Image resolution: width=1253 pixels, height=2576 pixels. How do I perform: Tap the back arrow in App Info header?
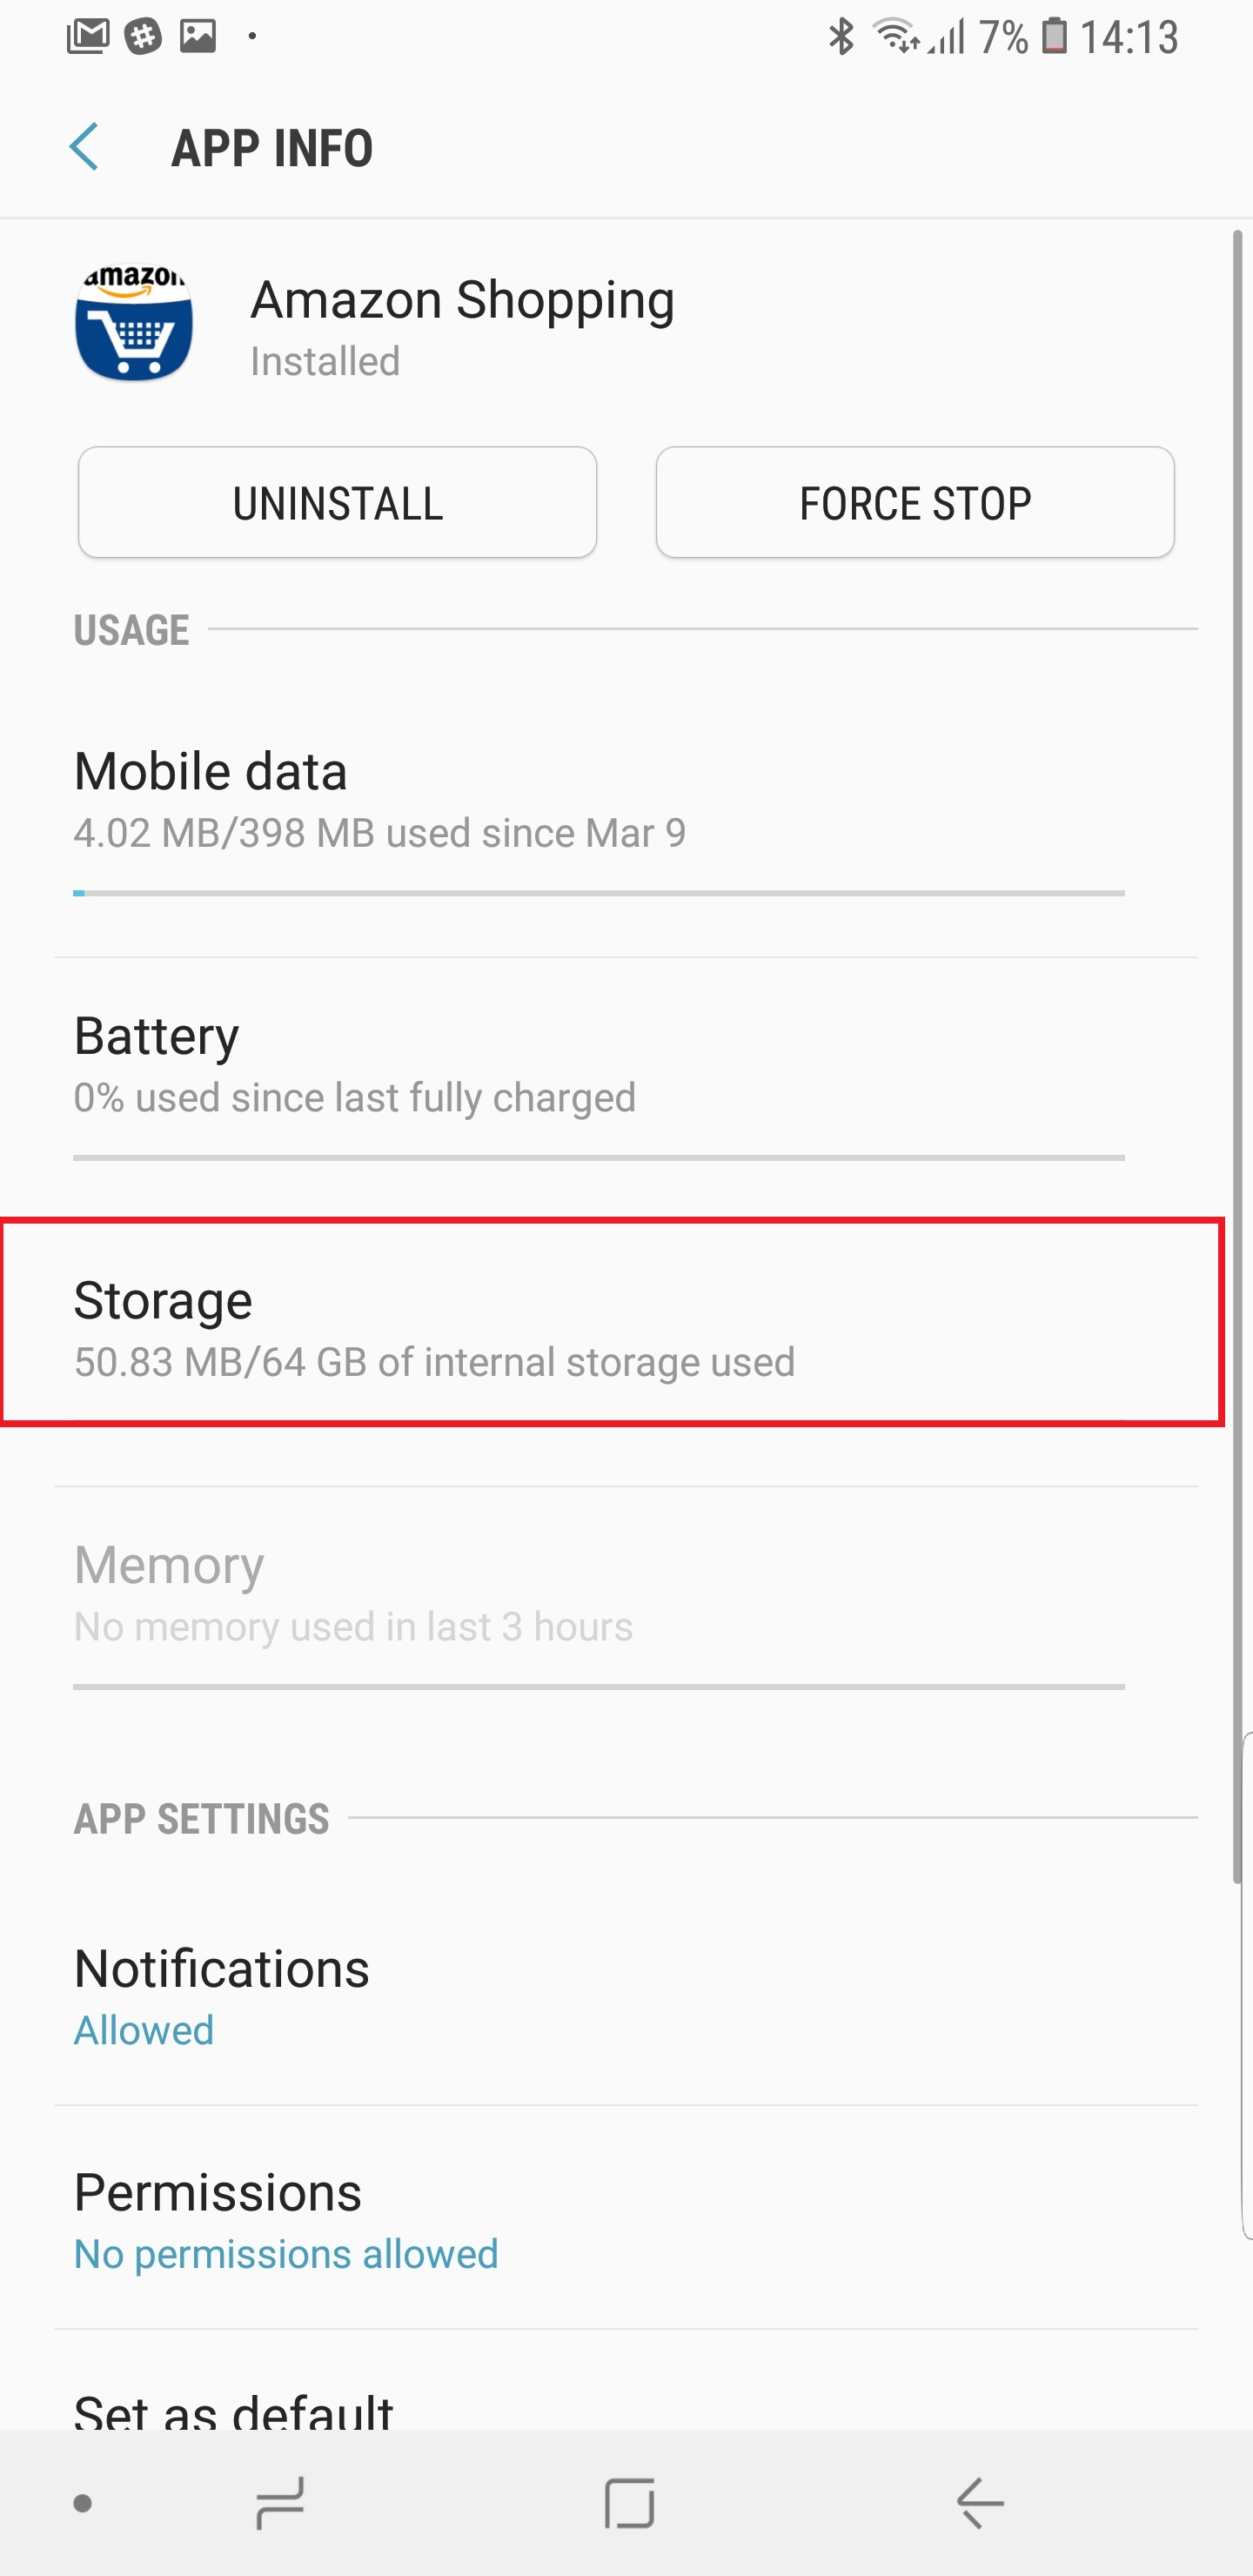tap(85, 148)
